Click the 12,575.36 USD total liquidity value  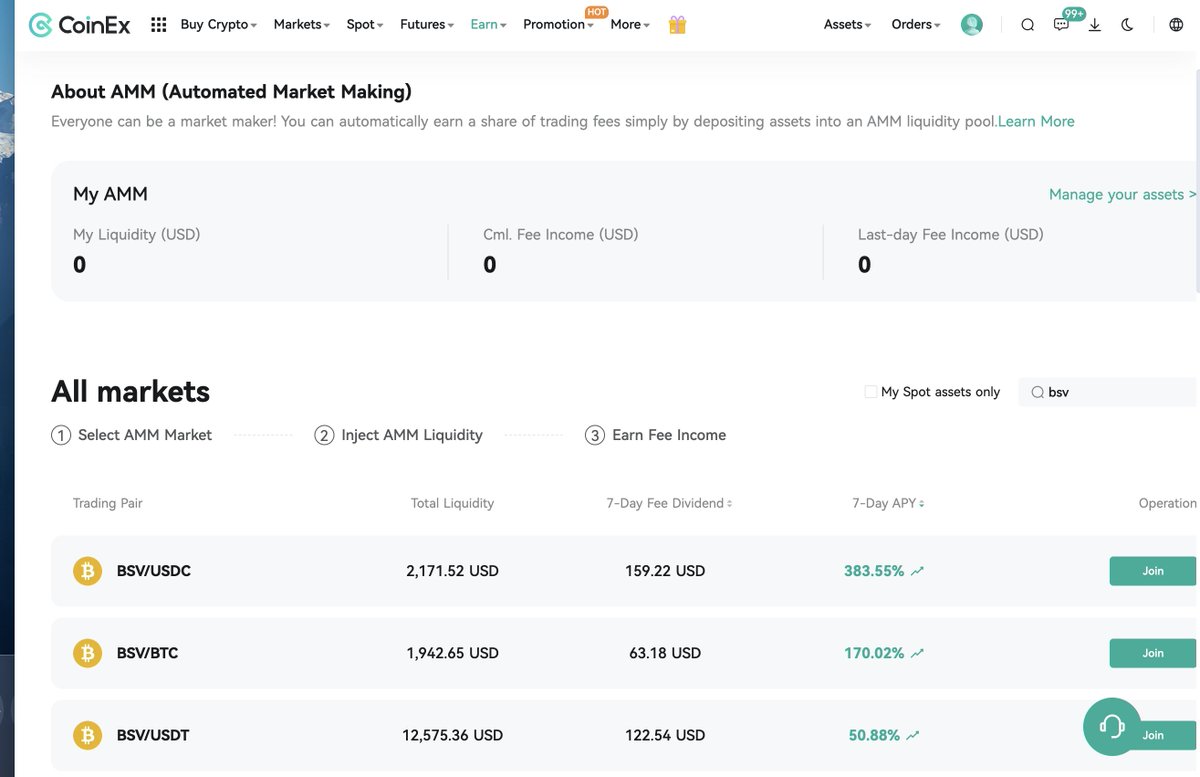pyautogui.click(x=452, y=735)
